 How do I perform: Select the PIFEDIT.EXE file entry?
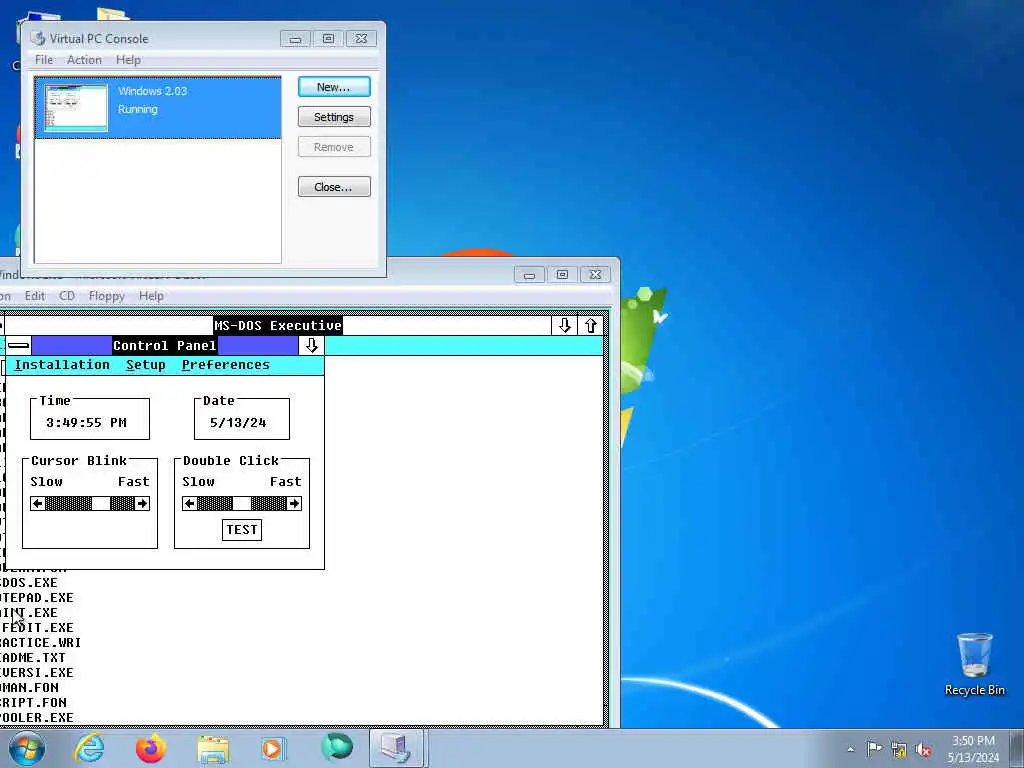click(x=37, y=628)
